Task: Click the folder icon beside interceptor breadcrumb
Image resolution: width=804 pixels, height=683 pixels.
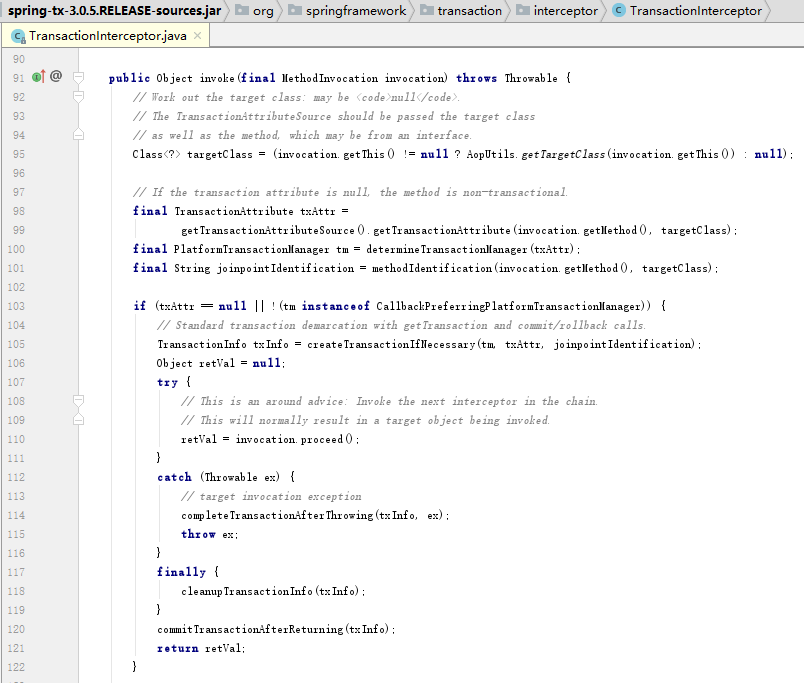Action: pyautogui.click(x=522, y=10)
